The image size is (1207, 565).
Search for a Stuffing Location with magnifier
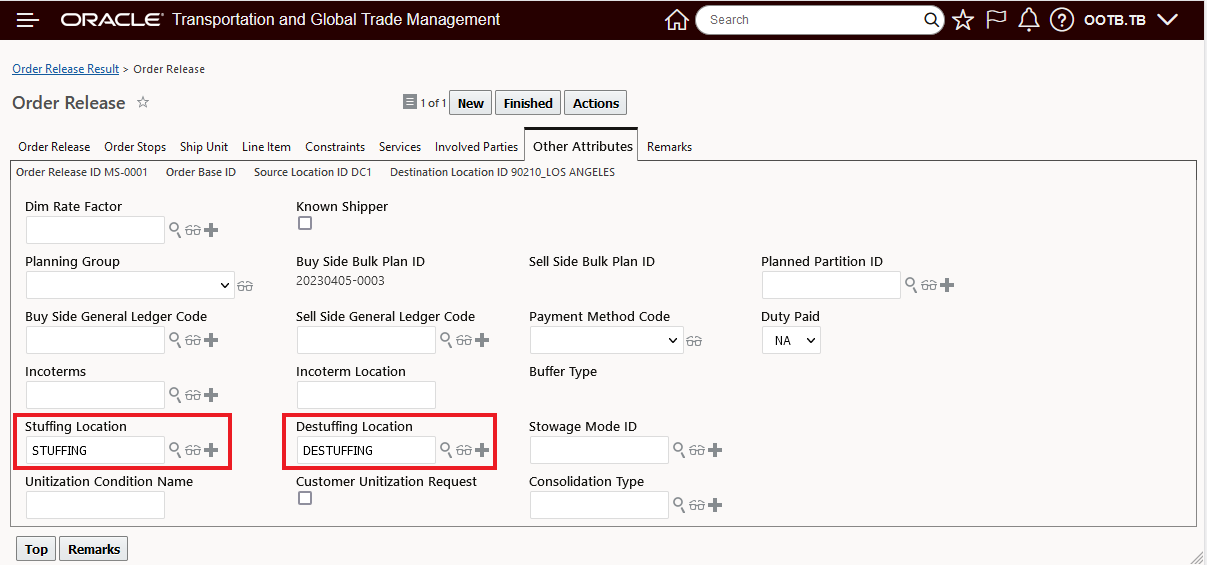(x=175, y=450)
